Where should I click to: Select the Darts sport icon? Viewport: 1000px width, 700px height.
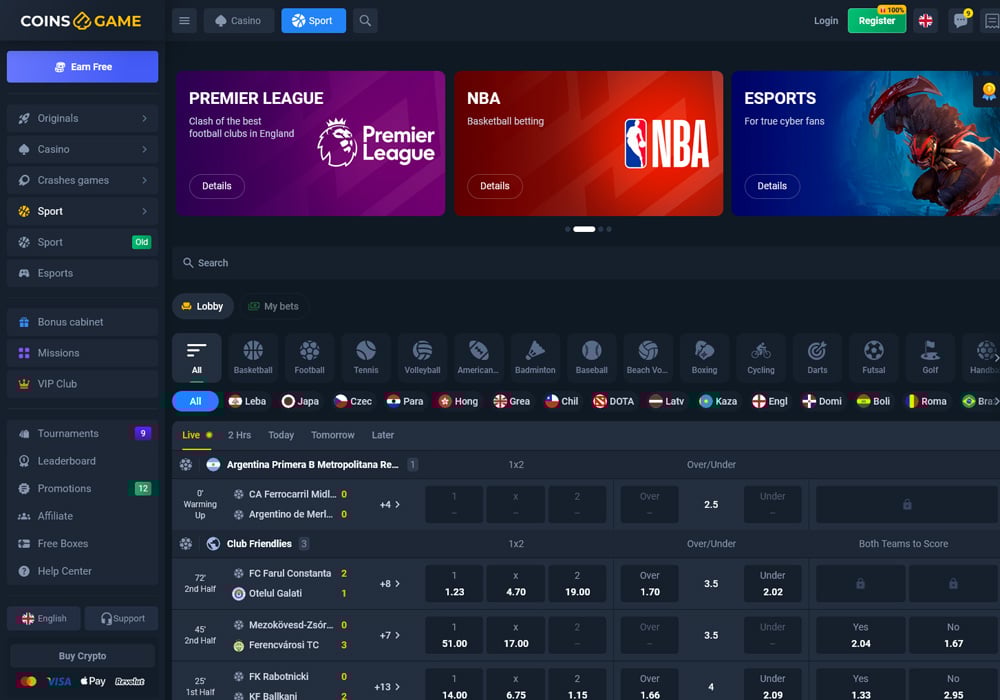pyautogui.click(x=817, y=357)
